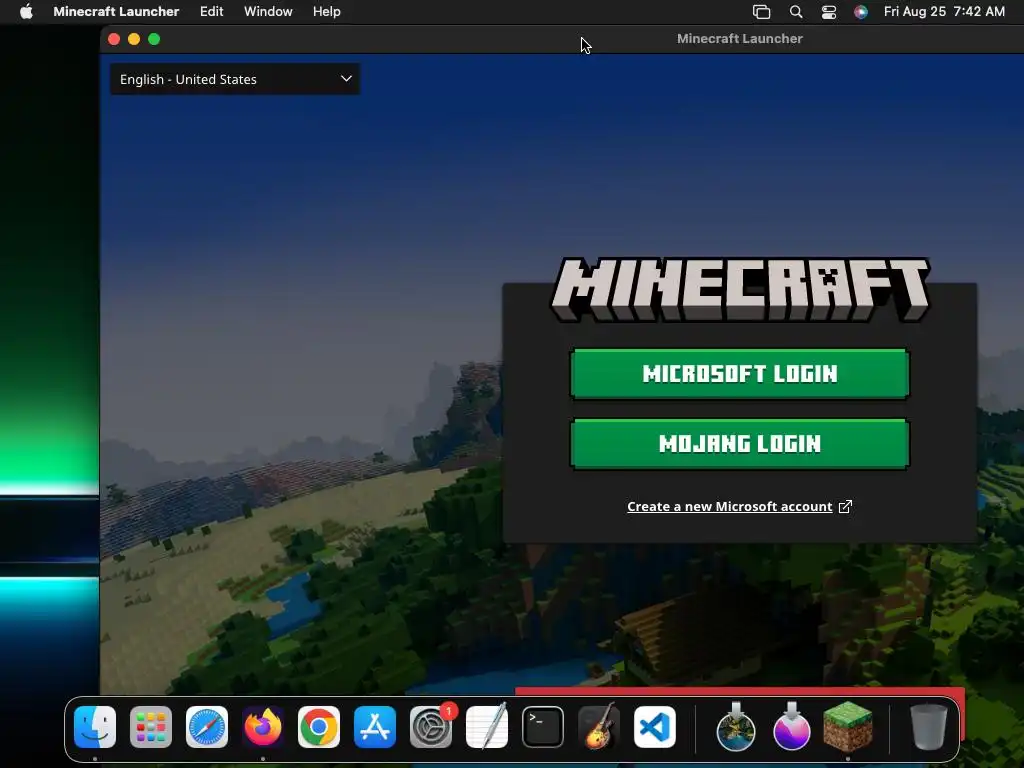Open GarageBand guitar icon in Dock
This screenshot has height=768, width=1024.
[599, 727]
